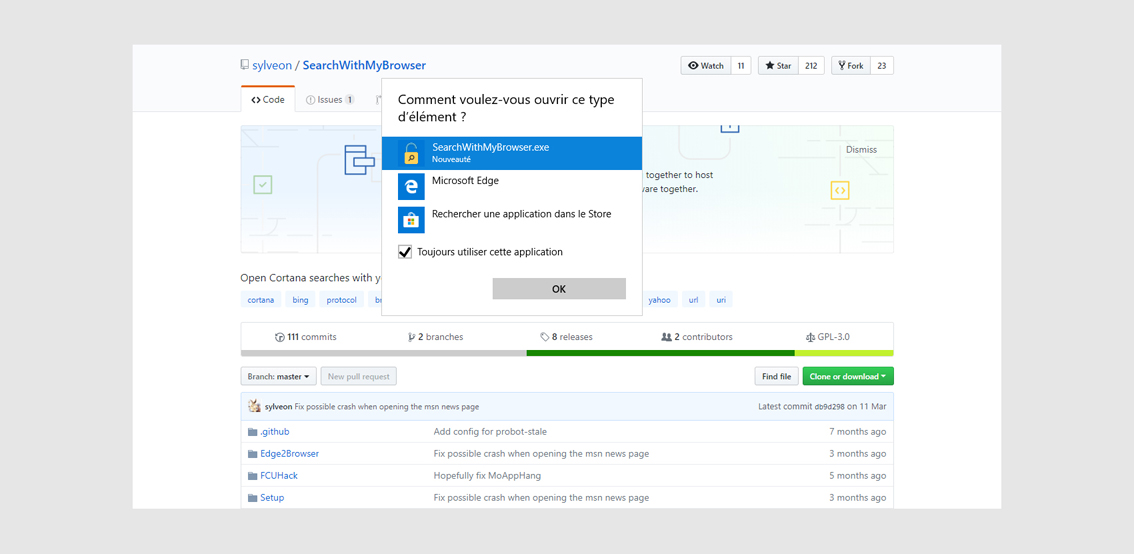Viewport: 1134px width, 554px height.
Task: Open the .github folder
Action: (x=275, y=432)
